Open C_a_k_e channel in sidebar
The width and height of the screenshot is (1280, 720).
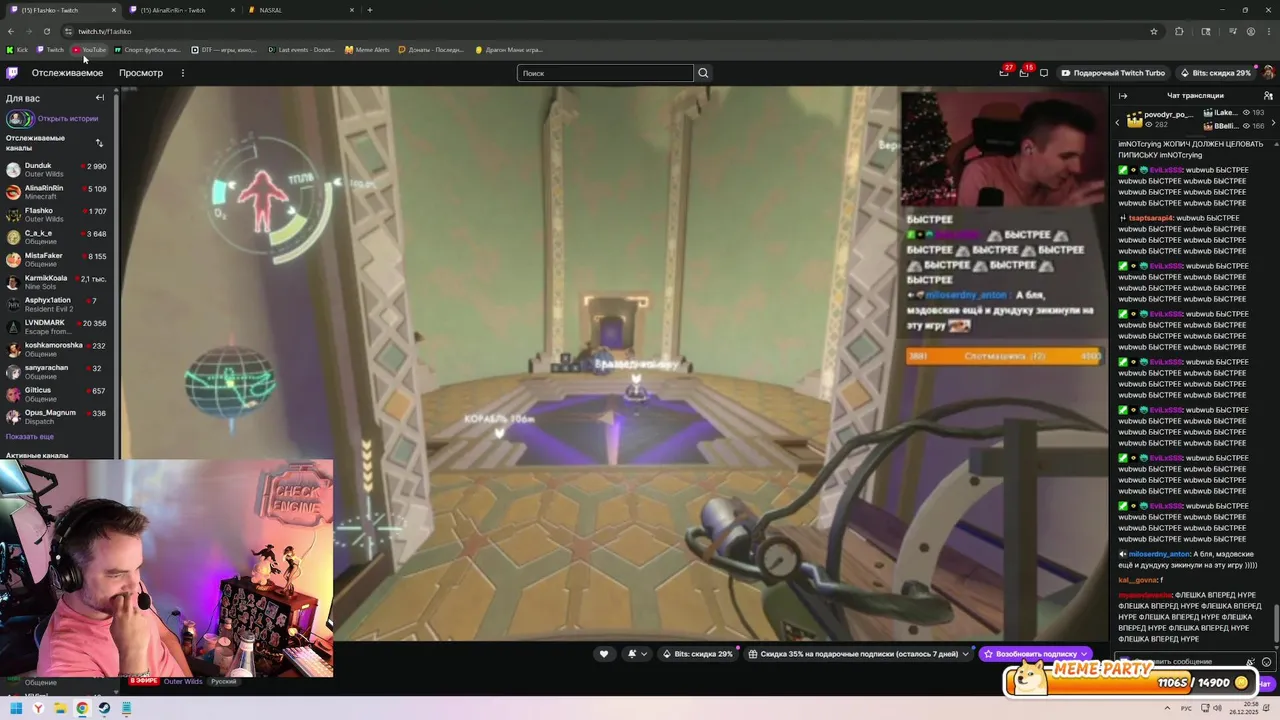[58, 237]
